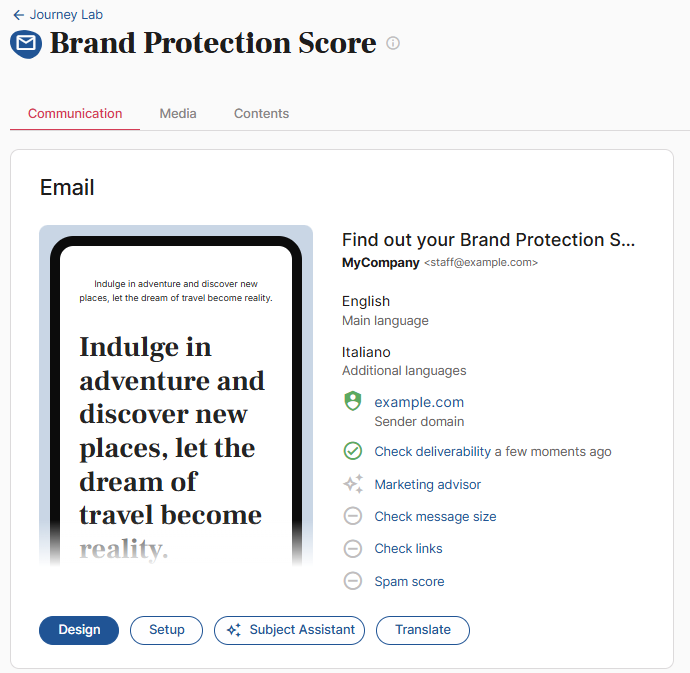Click the status icon beside Check message size
This screenshot has height=673, width=690.
click(x=352, y=516)
